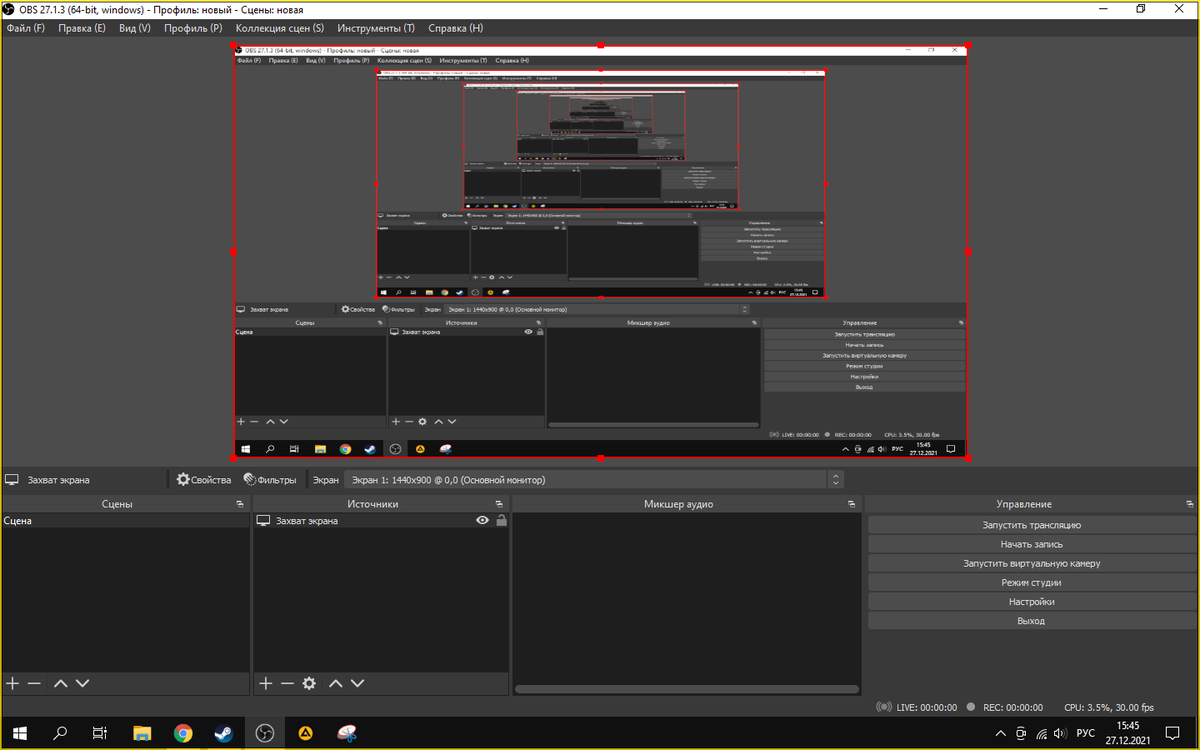The image size is (1200, 750).
Task: Open the yellow AIMP player taskbar icon
Action: [x=305, y=733]
